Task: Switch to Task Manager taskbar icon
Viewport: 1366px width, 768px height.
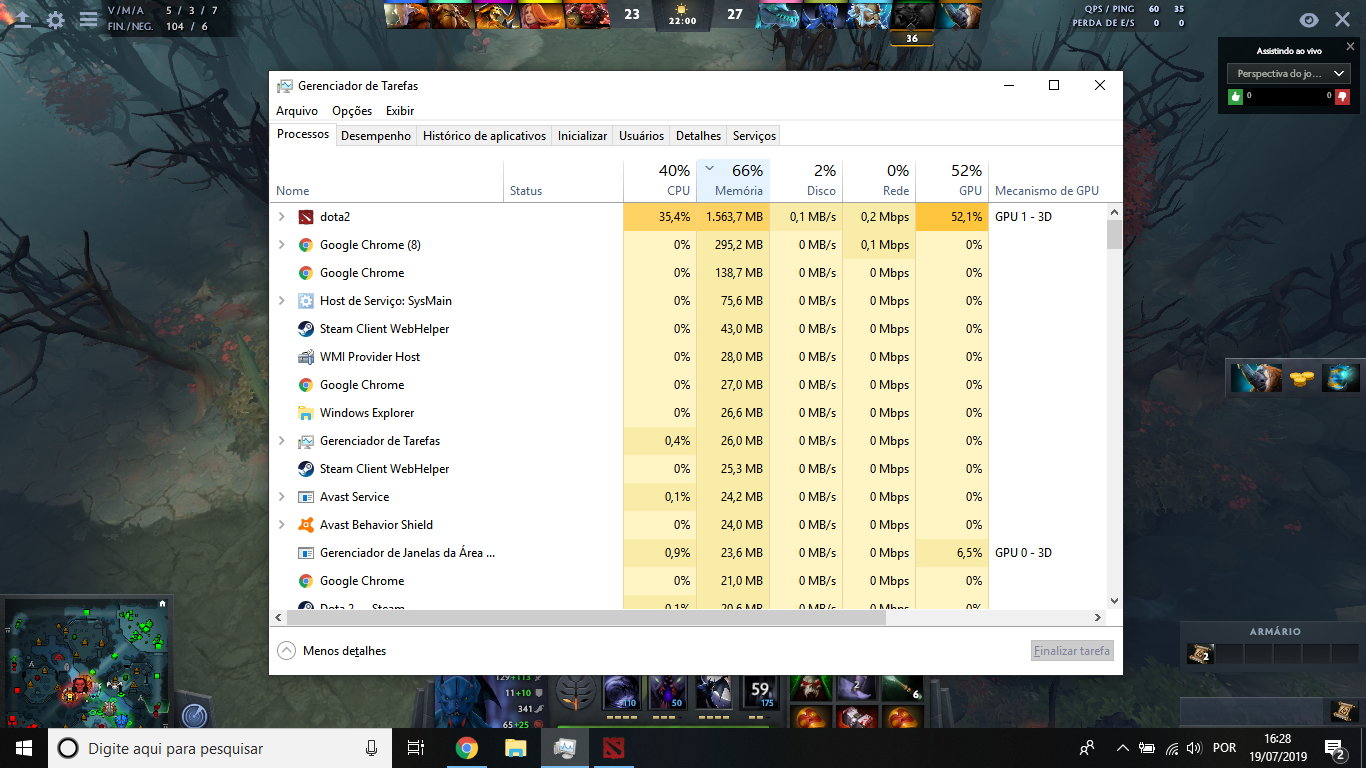Action: tap(564, 748)
